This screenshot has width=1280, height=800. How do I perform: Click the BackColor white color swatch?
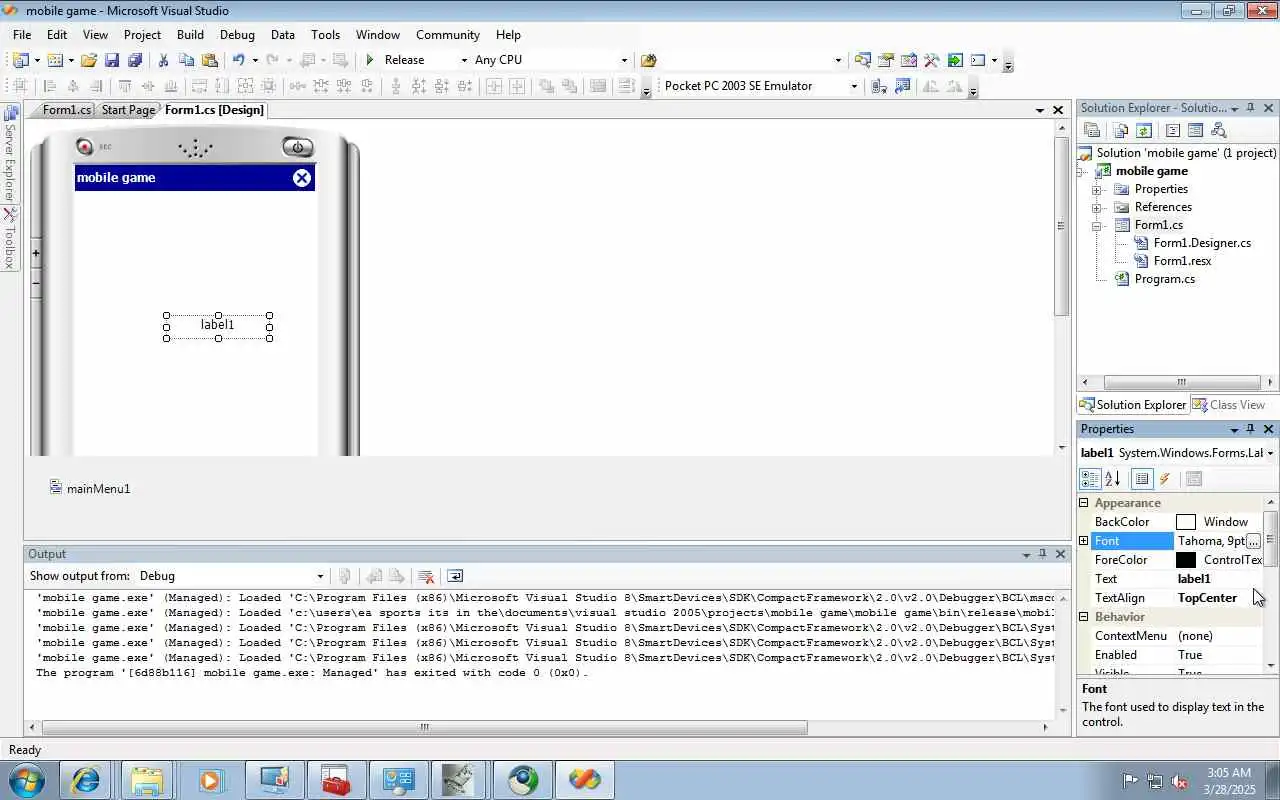pos(1186,522)
